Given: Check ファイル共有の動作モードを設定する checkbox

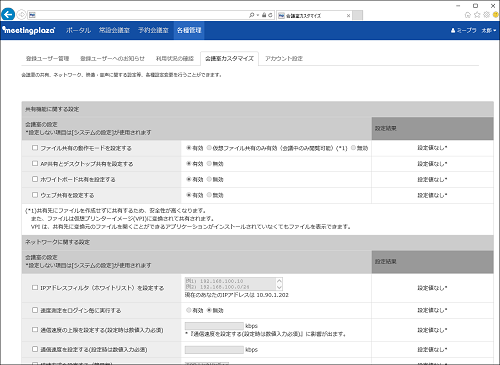Looking at the screenshot, I should click(x=35, y=148).
